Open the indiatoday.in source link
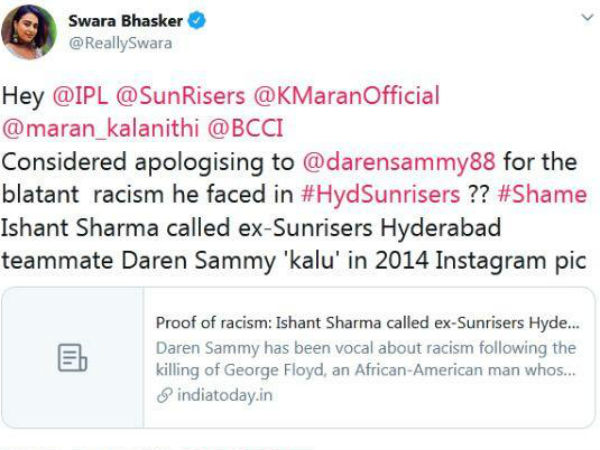The width and height of the screenshot is (600, 450). click(x=225, y=395)
